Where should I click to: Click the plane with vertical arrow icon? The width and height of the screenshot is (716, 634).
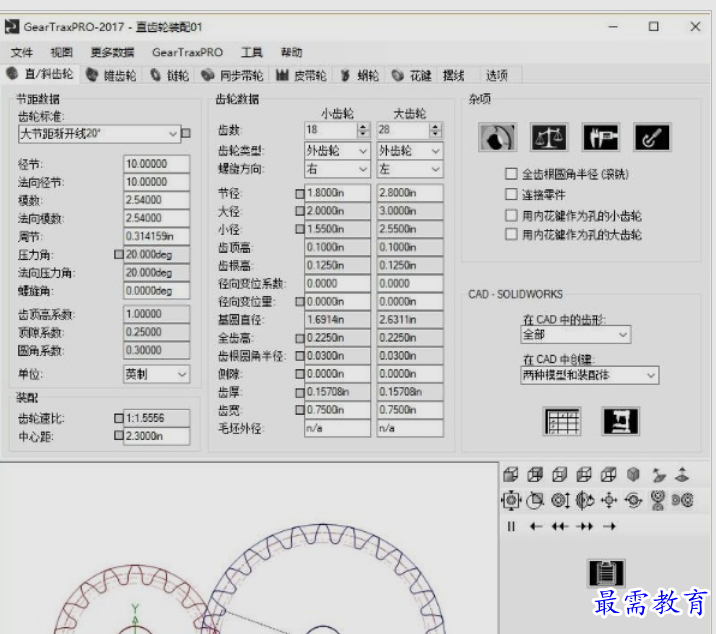[x=682, y=475]
